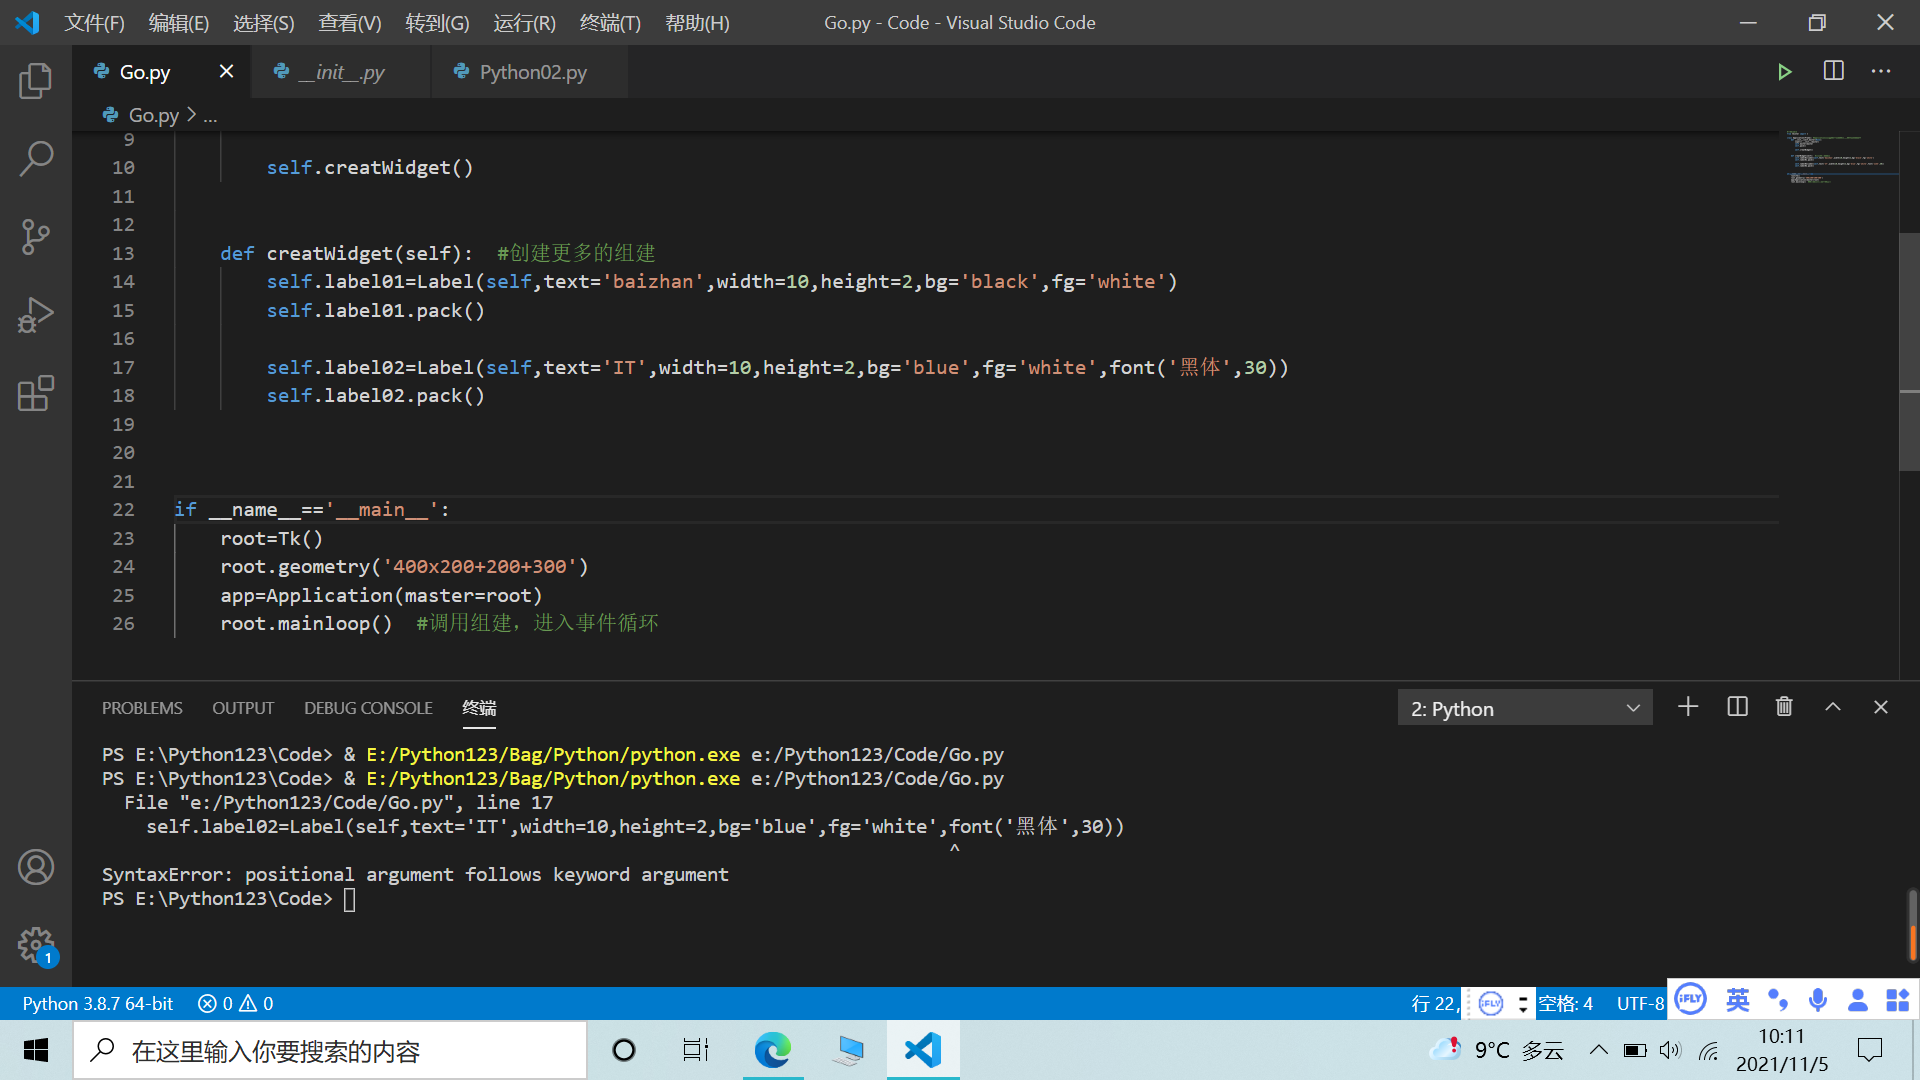Open the 文件(F) menu
This screenshot has width=1920, height=1080.
[94, 22]
